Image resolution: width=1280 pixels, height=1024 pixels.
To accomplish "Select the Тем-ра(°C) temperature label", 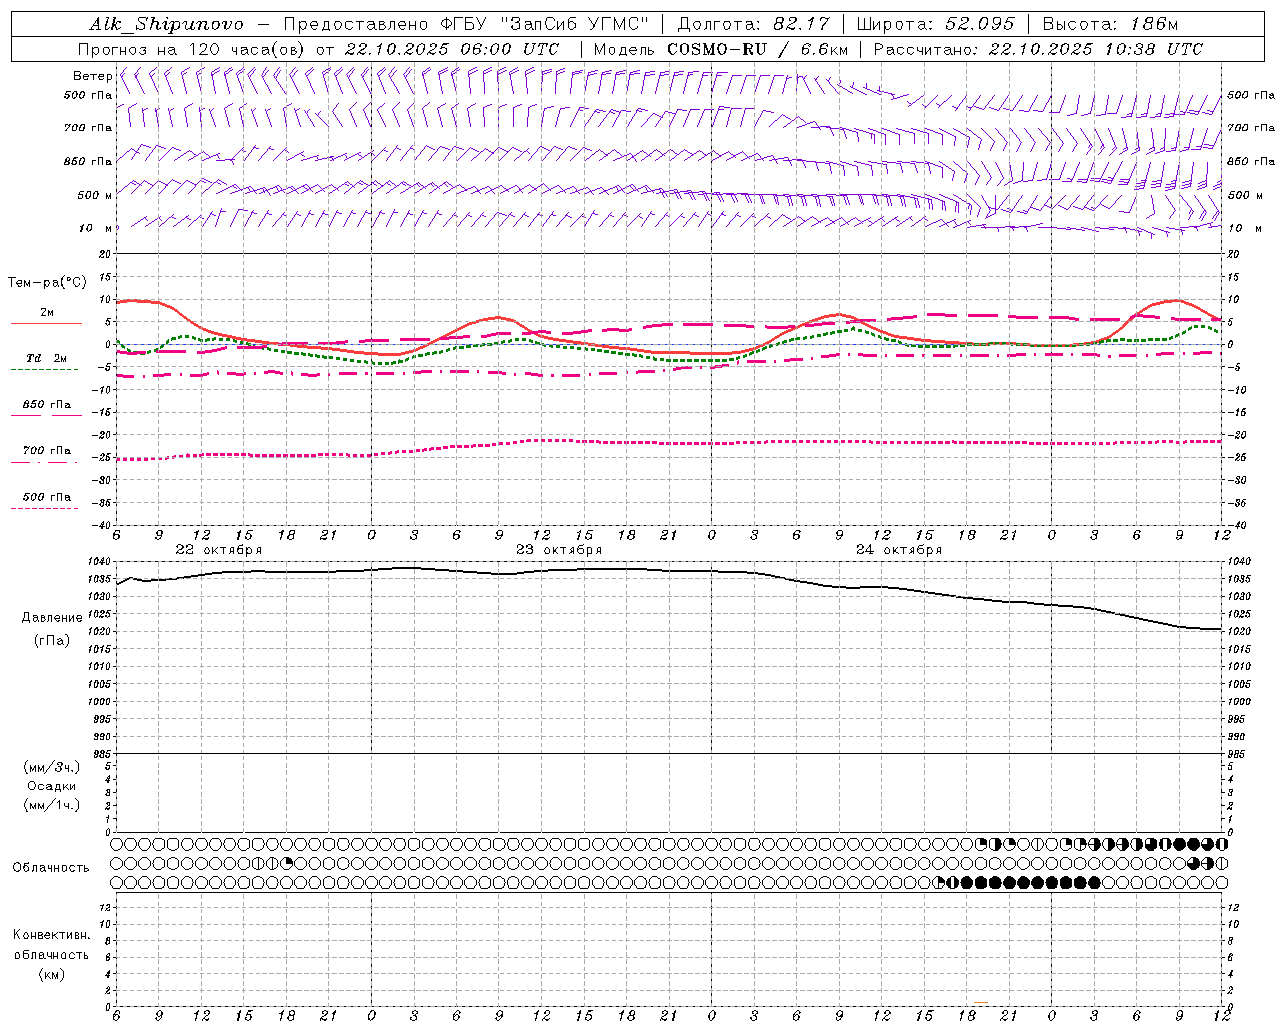I will 47,283.
